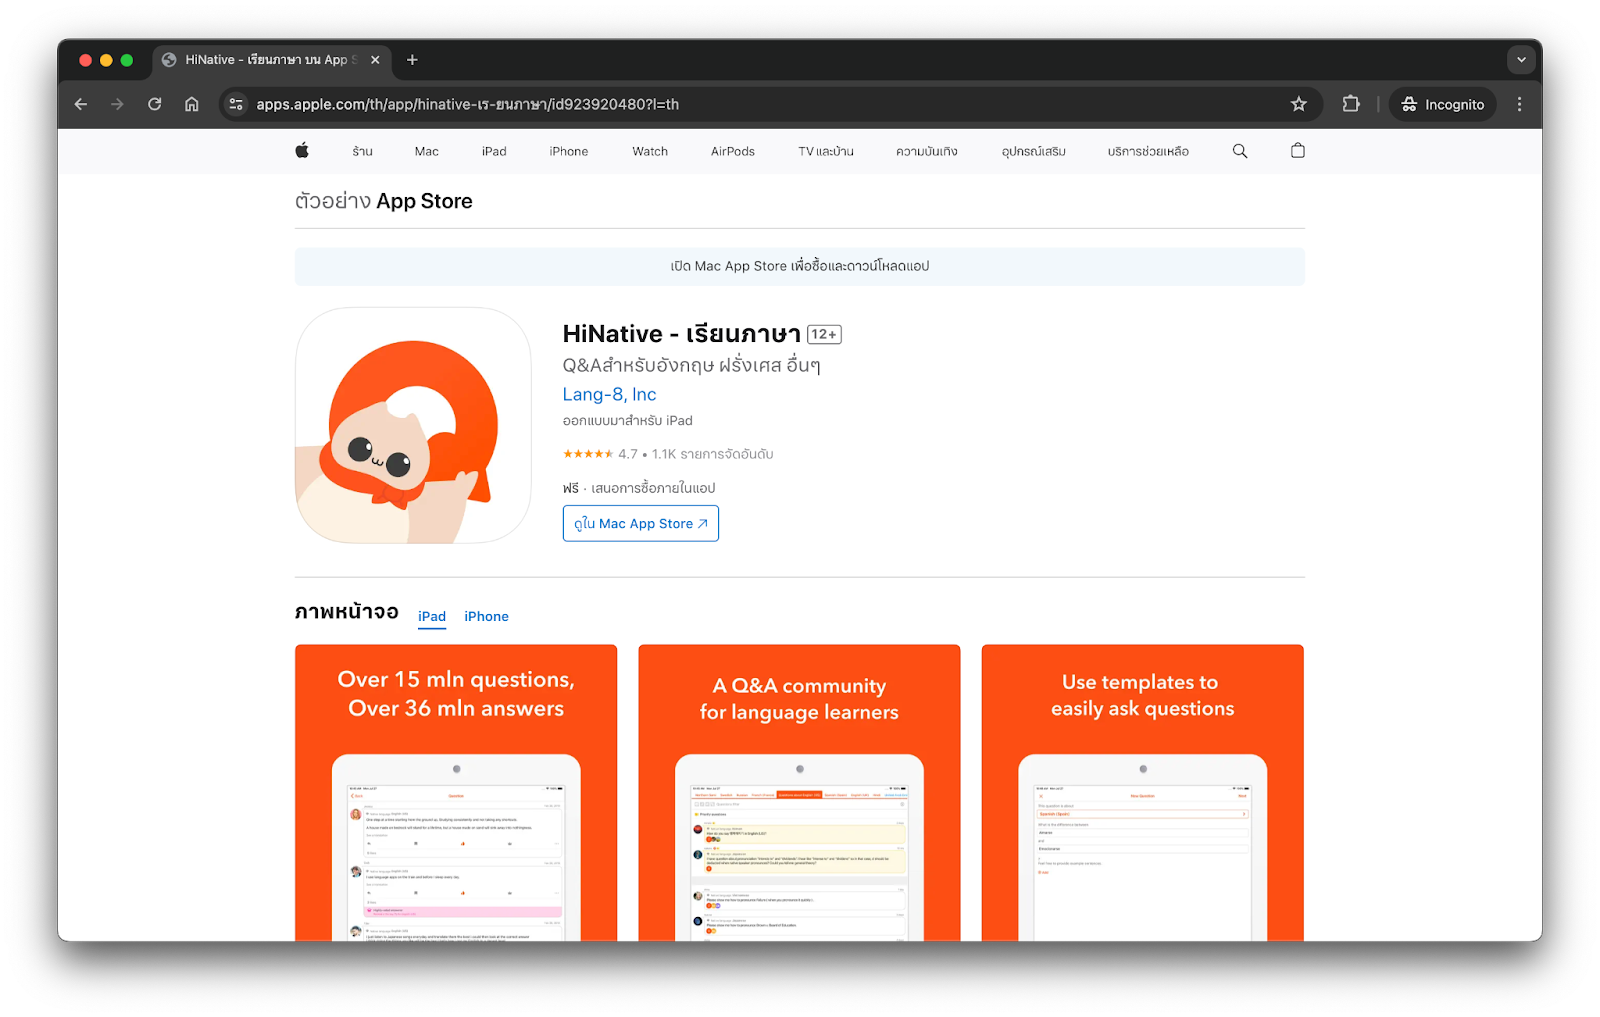Select the iPad screenshots tab

tap(432, 617)
